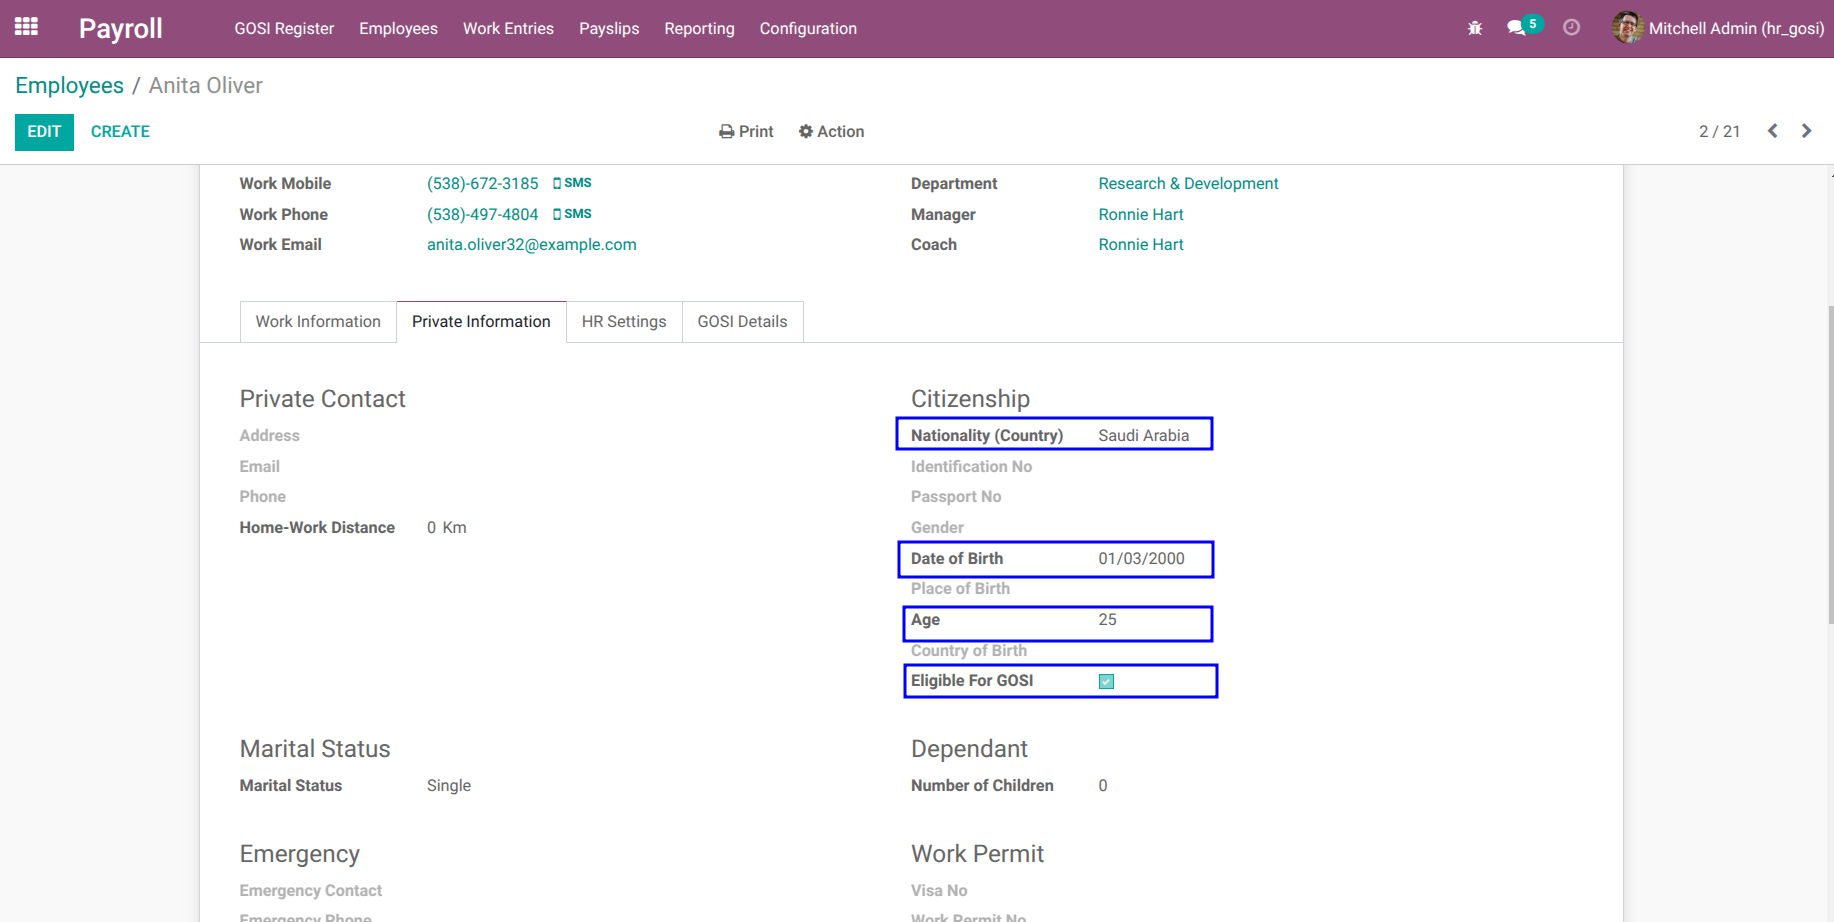Send SMS to Work Mobile number
Screen dimensions: 1834x922
click(x=572, y=183)
